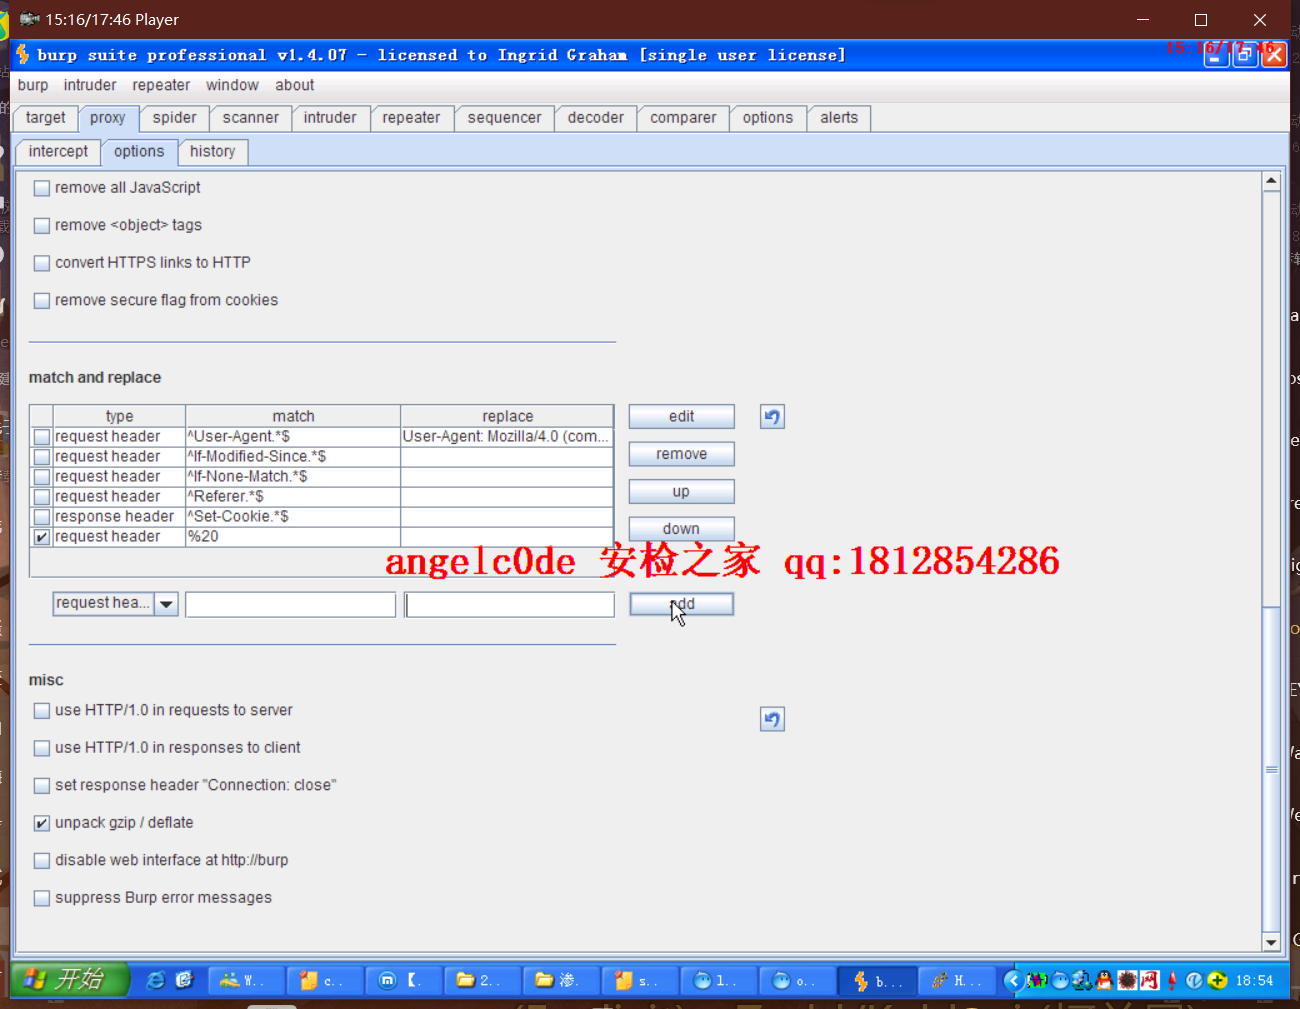Switch to the spider tab
1300x1009 pixels.
coord(175,118)
